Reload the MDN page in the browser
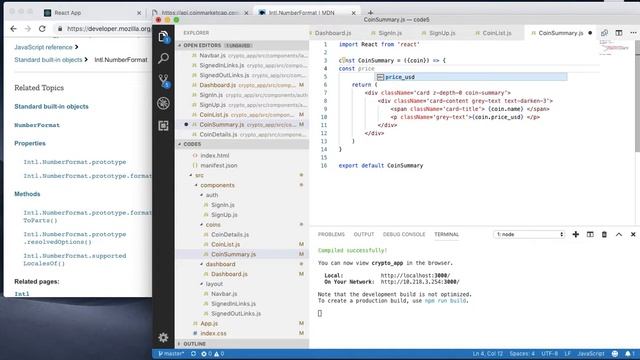 (42, 29)
